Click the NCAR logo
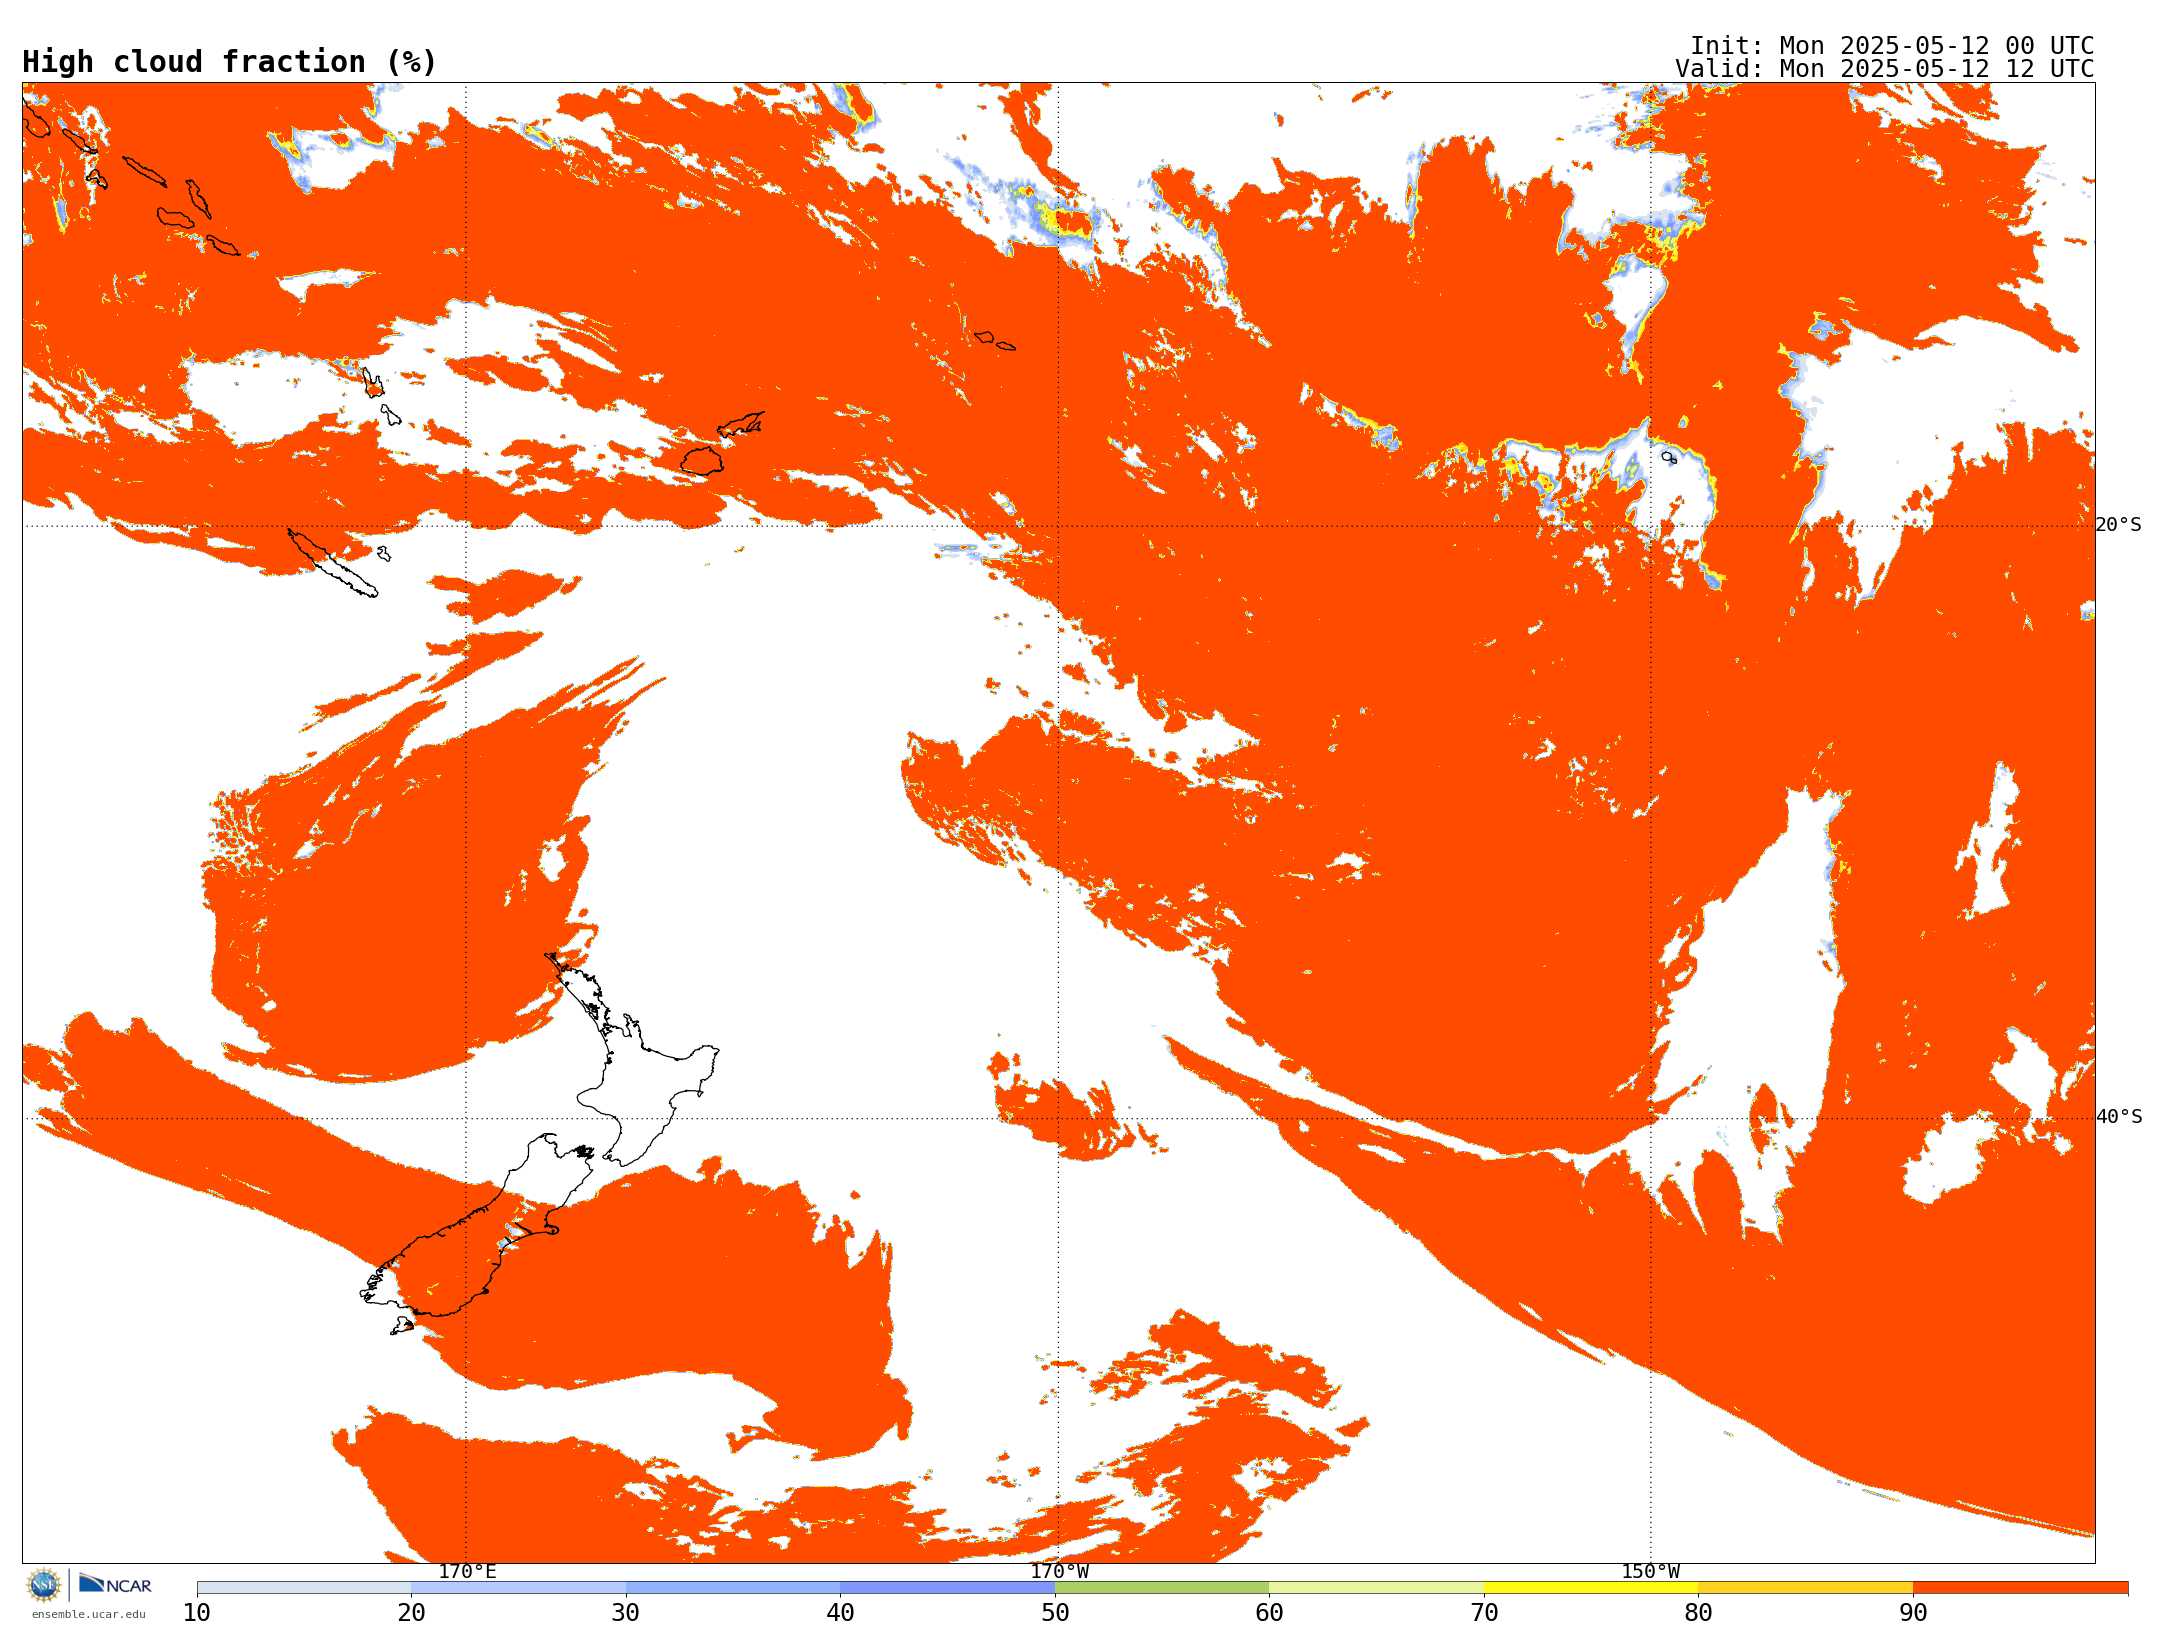The height and width of the screenshot is (1626, 2160). [x=115, y=1584]
